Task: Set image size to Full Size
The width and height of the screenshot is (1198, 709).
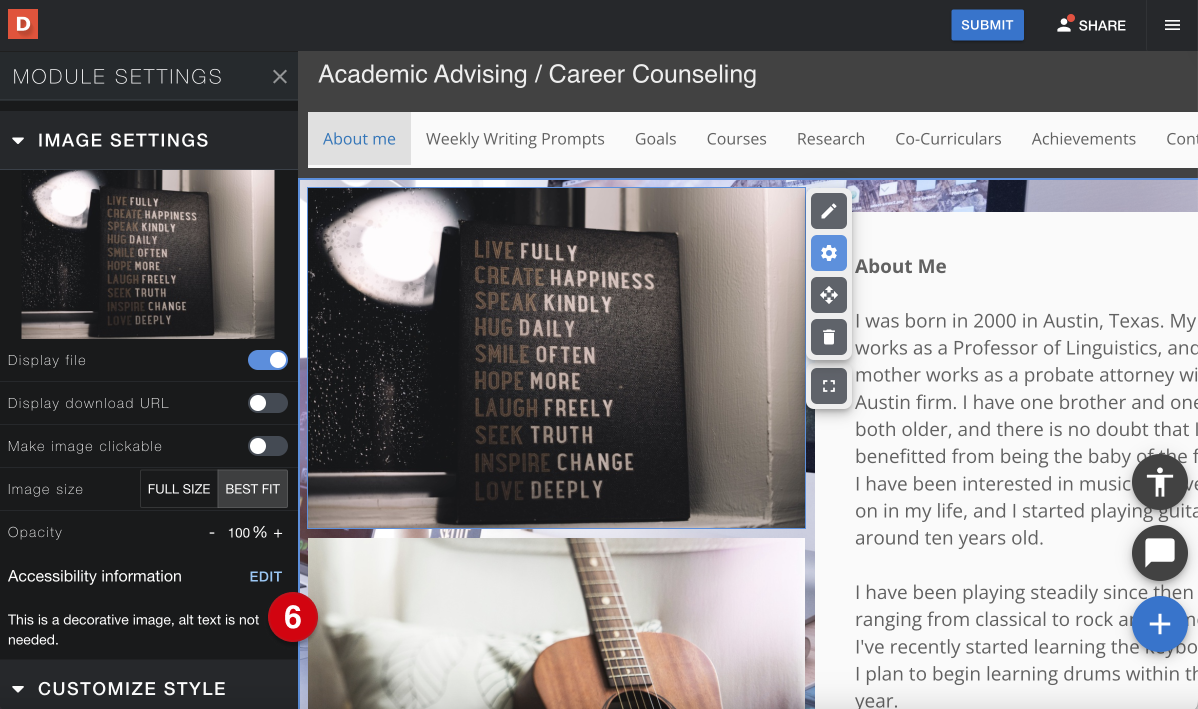Action: click(x=179, y=489)
